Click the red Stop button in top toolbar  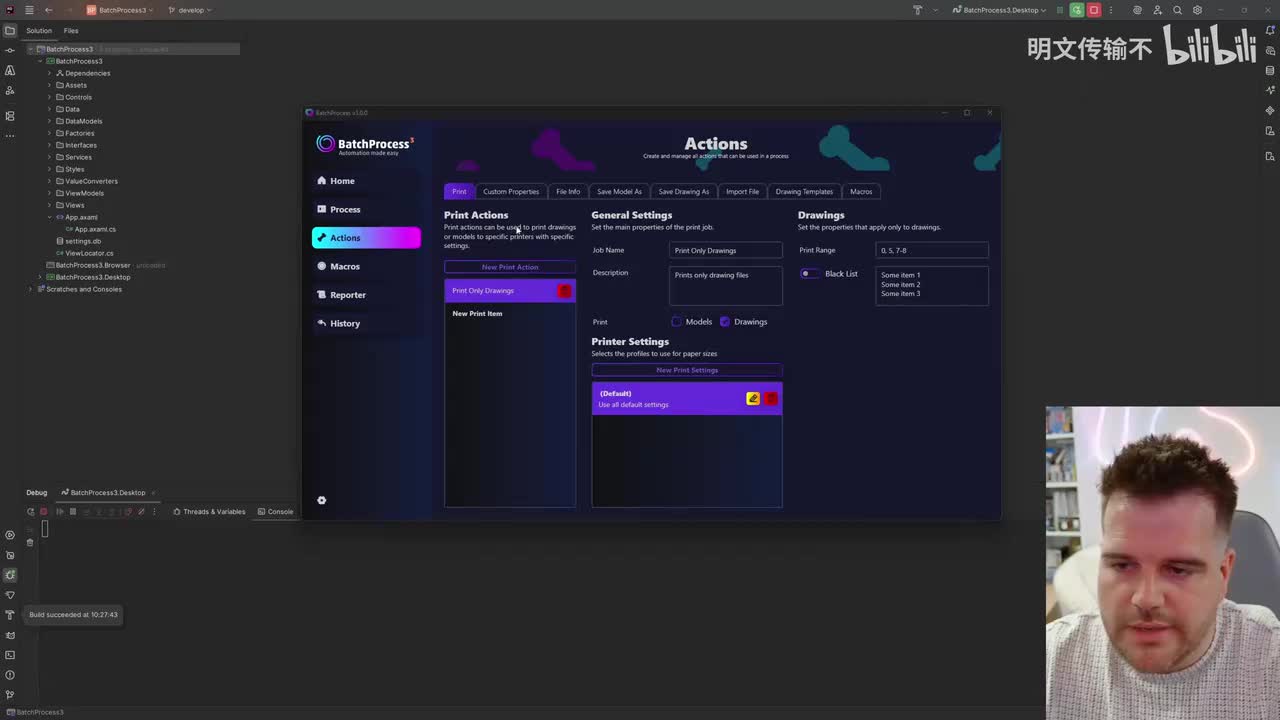(x=1094, y=10)
